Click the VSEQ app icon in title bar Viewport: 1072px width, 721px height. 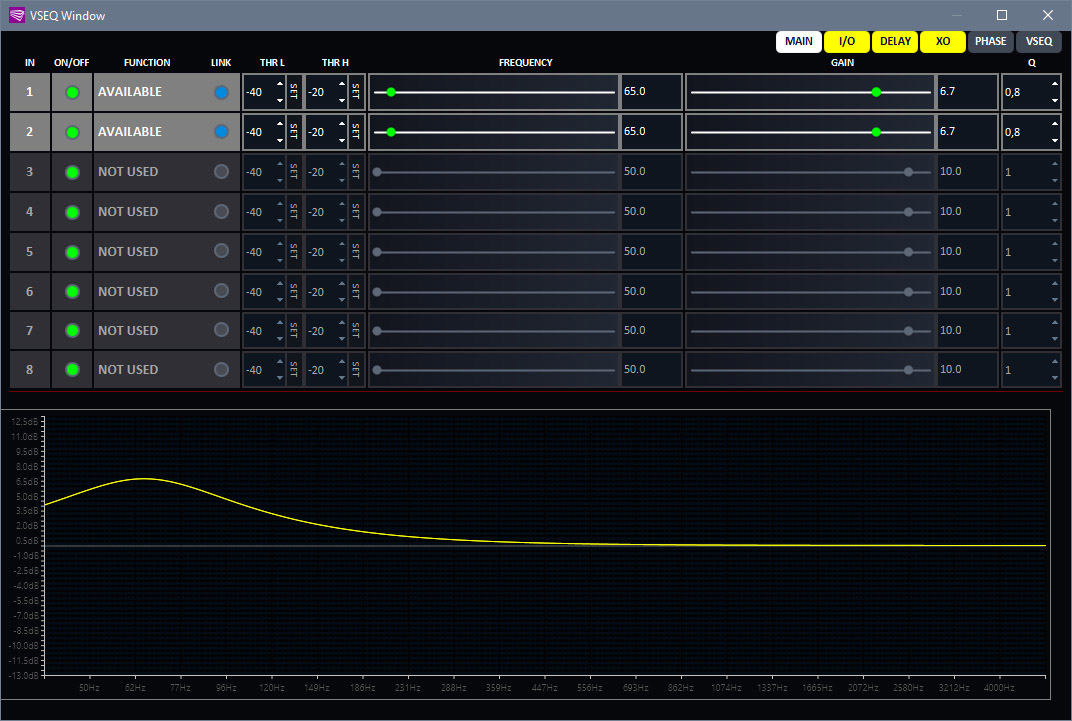pos(16,15)
